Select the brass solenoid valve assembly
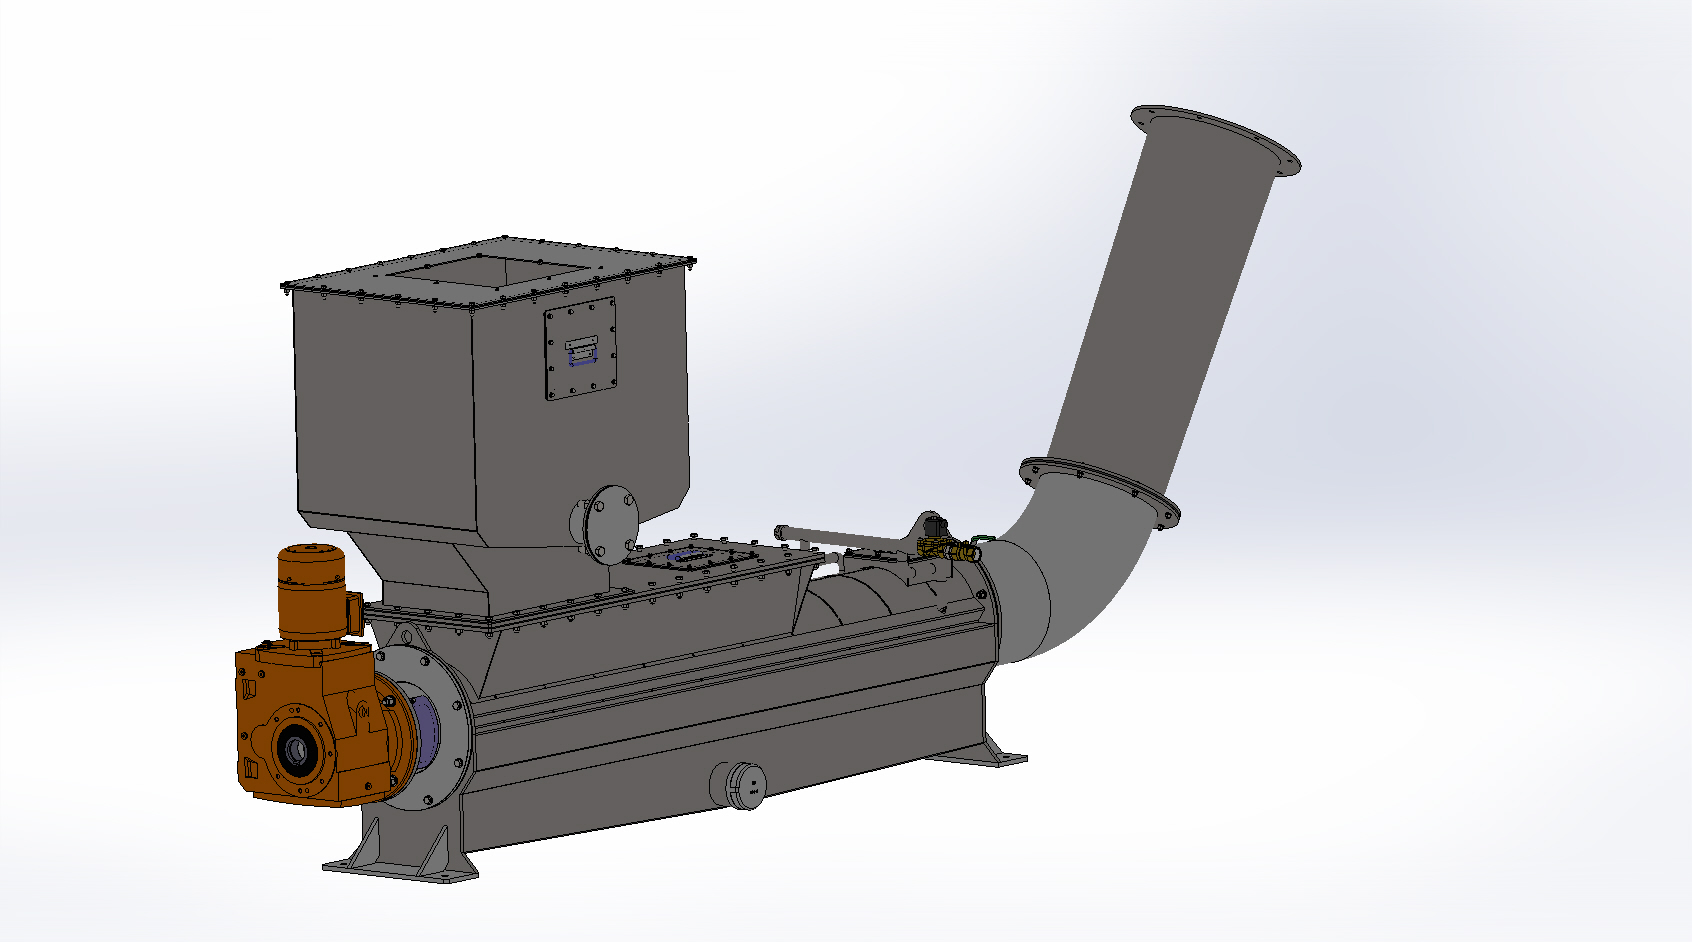This screenshot has width=1692, height=942. [x=940, y=546]
